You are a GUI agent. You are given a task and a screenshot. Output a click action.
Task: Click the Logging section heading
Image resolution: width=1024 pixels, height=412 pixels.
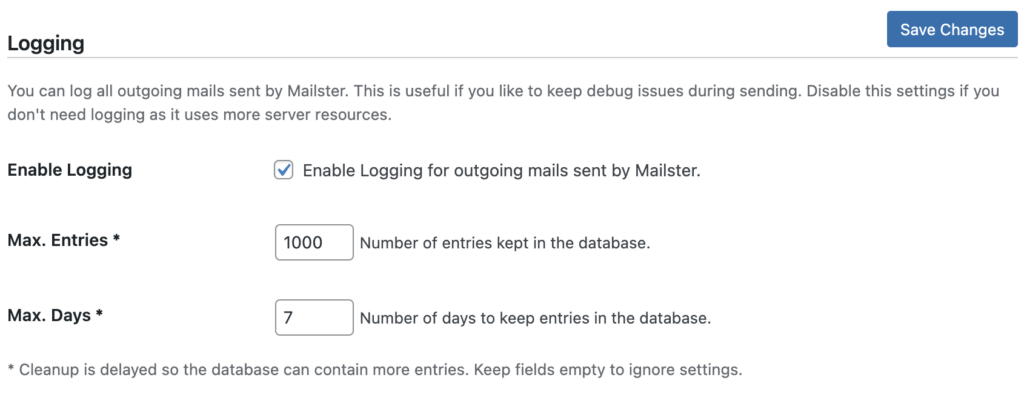(45, 44)
